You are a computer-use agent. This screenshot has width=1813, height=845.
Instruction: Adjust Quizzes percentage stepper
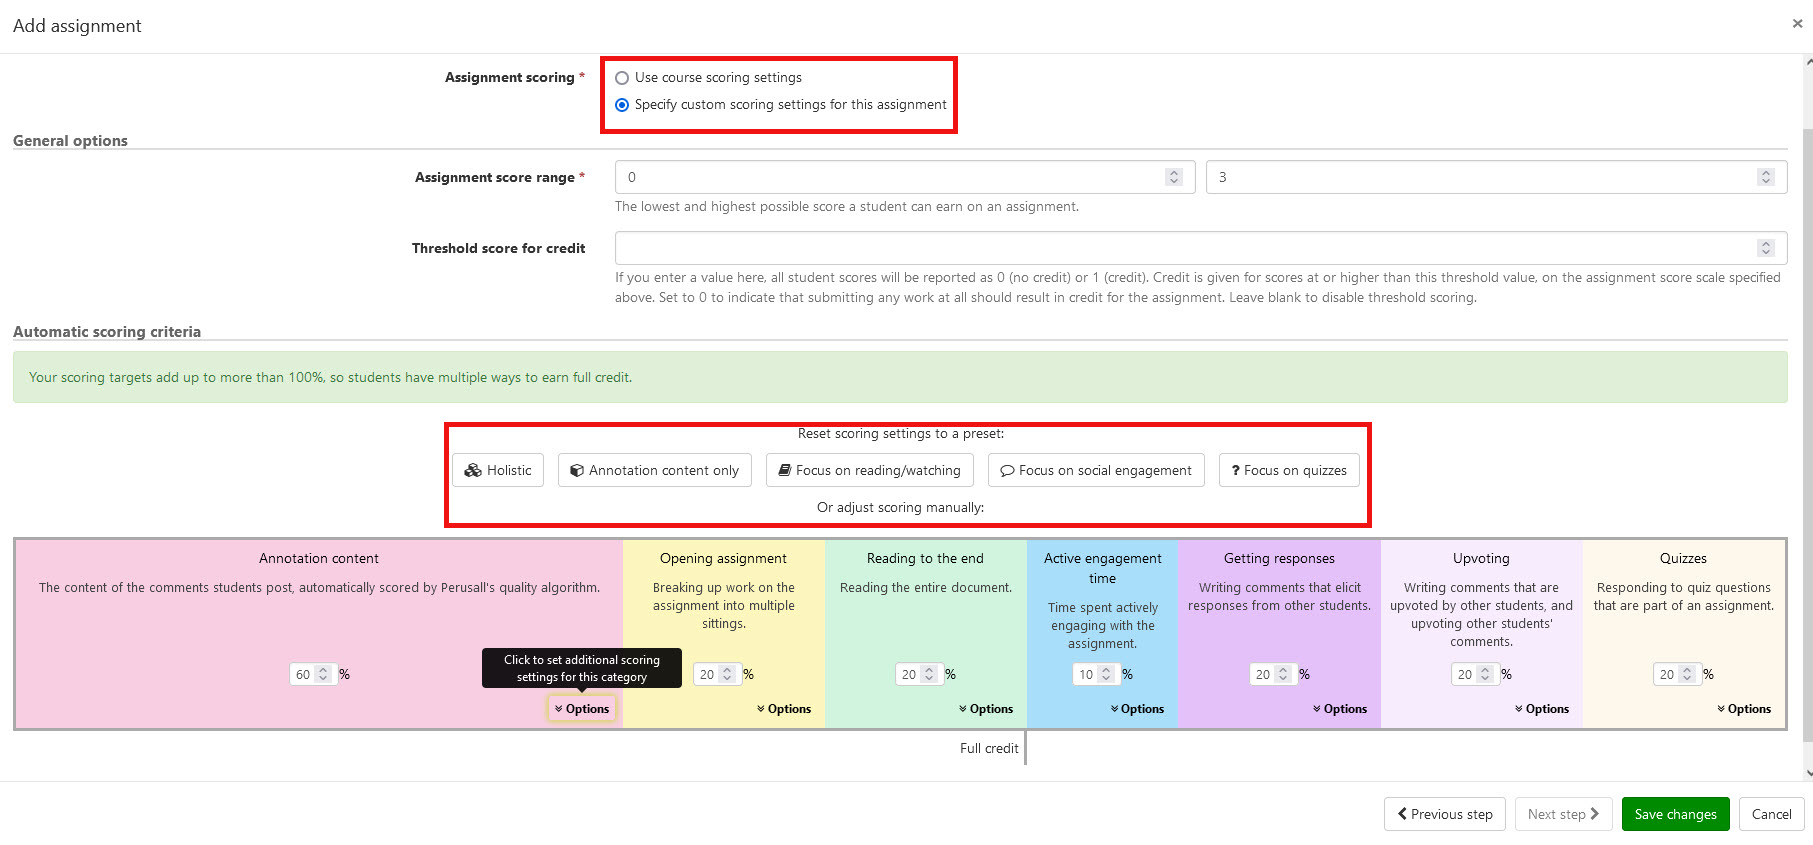click(x=1687, y=675)
